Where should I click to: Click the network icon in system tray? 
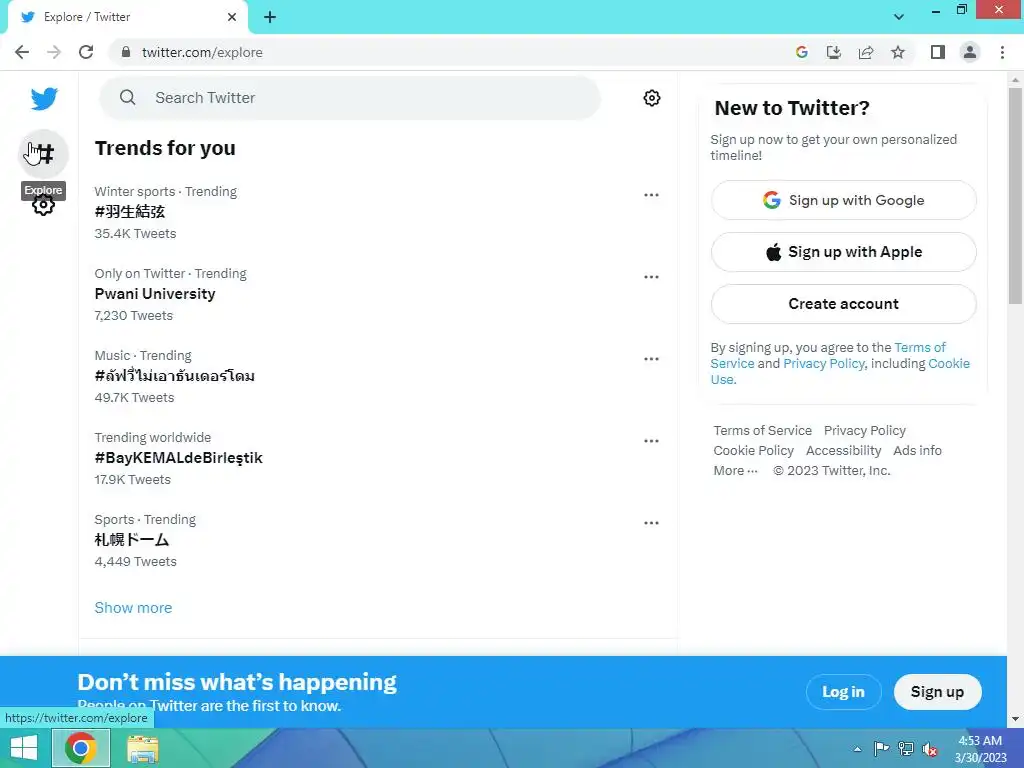click(906, 749)
